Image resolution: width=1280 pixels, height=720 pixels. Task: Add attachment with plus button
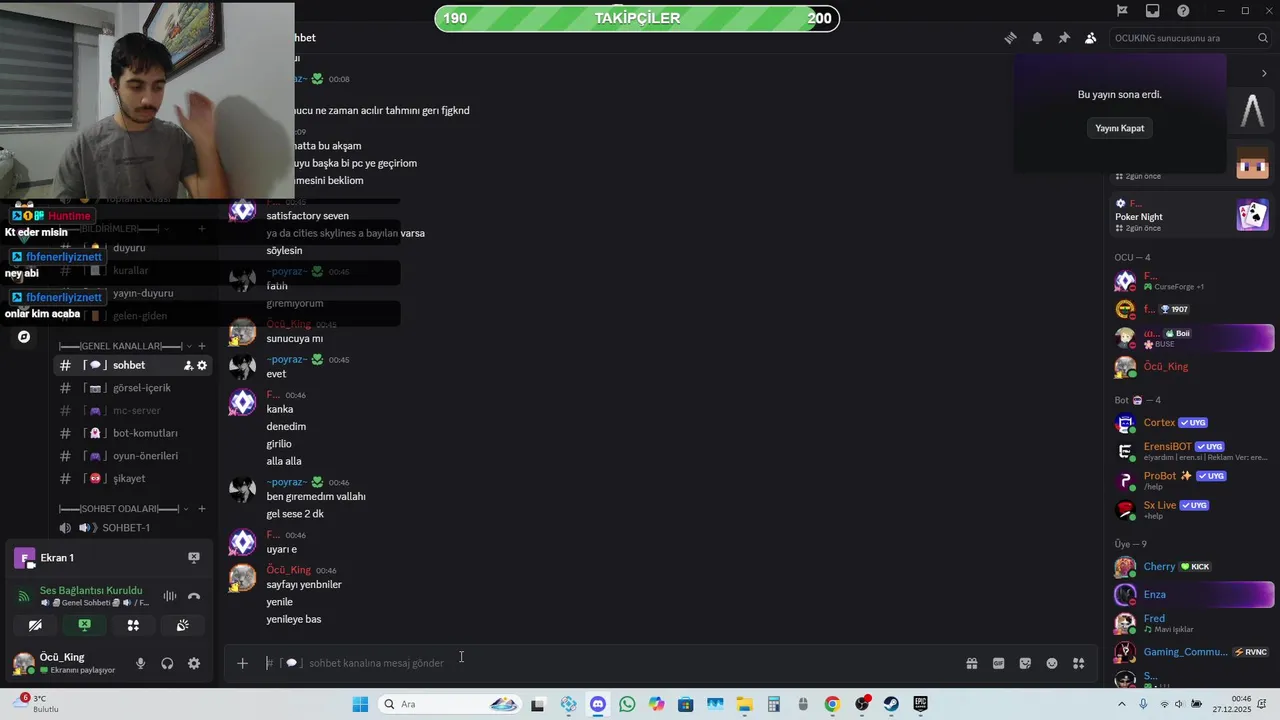coord(242,663)
